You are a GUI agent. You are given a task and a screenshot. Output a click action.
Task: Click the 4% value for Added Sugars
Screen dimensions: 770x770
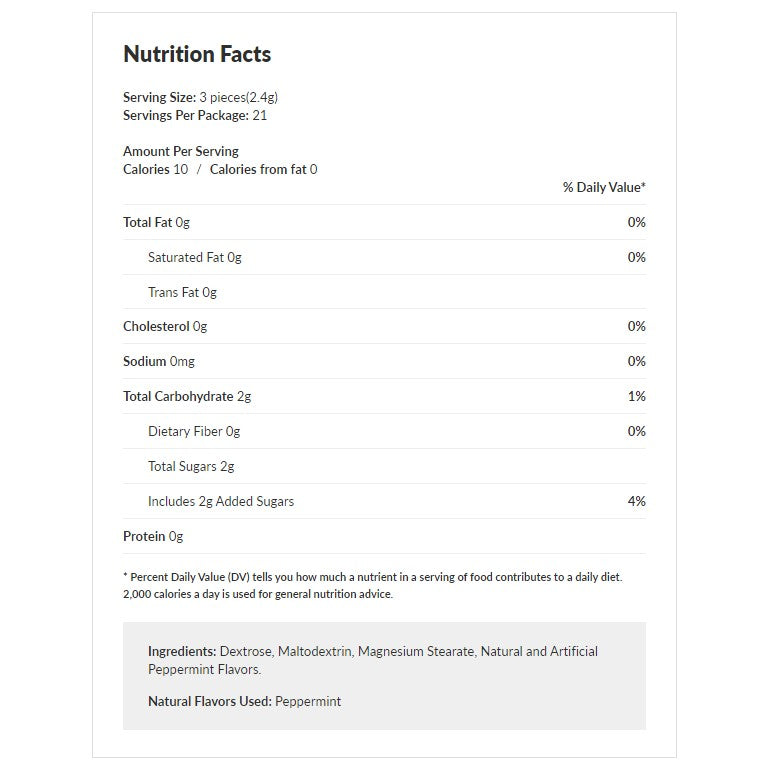(636, 501)
